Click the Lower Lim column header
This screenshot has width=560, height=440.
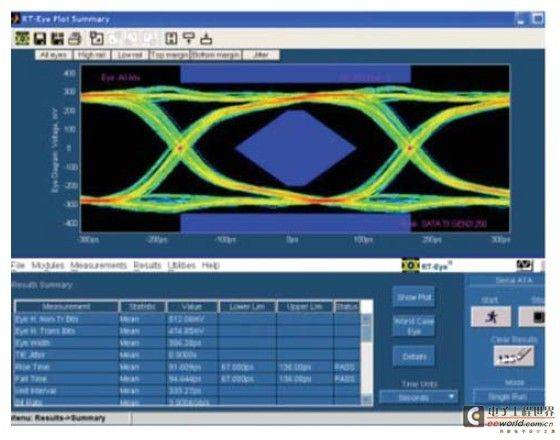(x=247, y=307)
